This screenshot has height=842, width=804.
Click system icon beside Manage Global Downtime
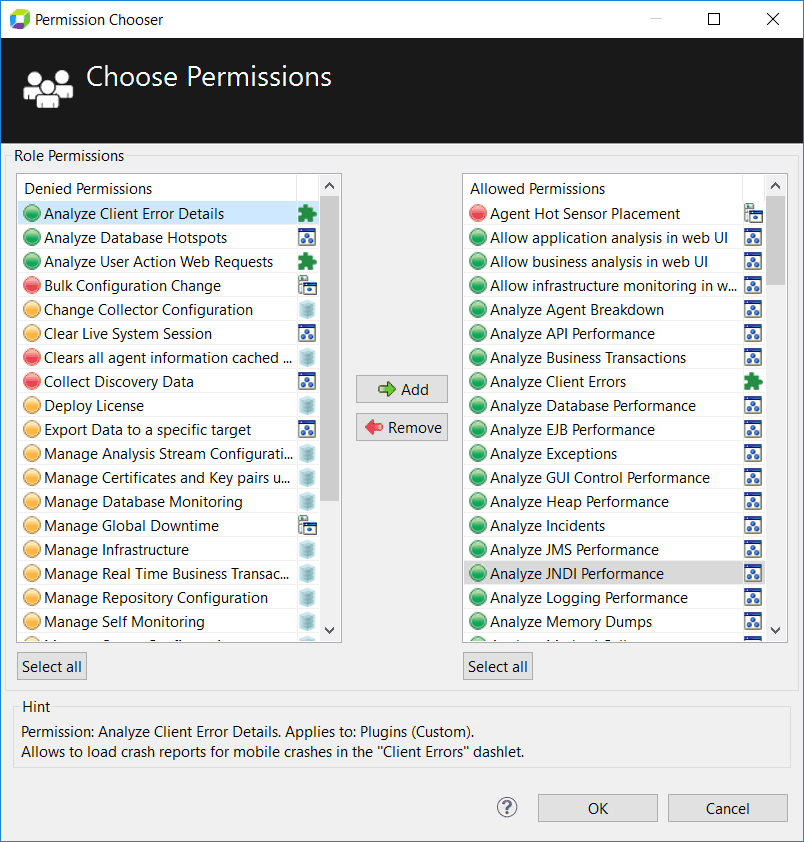pyautogui.click(x=307, y=526)
